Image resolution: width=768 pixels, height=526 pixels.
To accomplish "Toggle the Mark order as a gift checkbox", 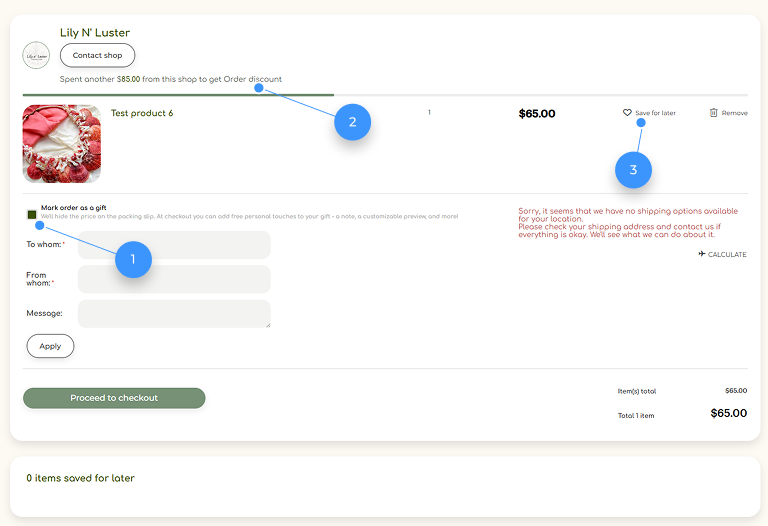I will (32, 214).
